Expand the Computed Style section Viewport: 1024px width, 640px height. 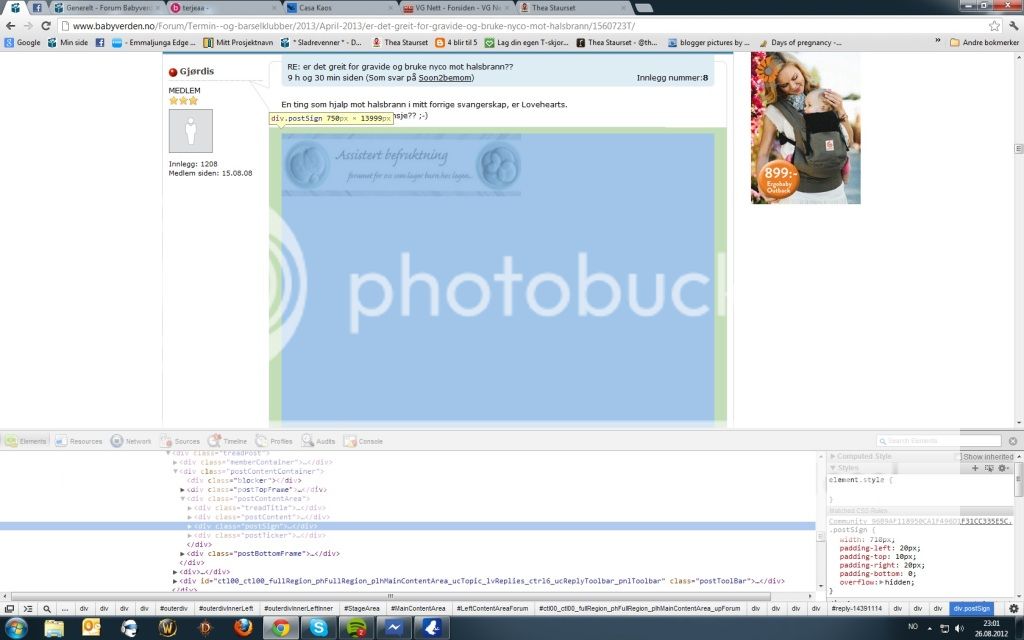tap(834, 456)
